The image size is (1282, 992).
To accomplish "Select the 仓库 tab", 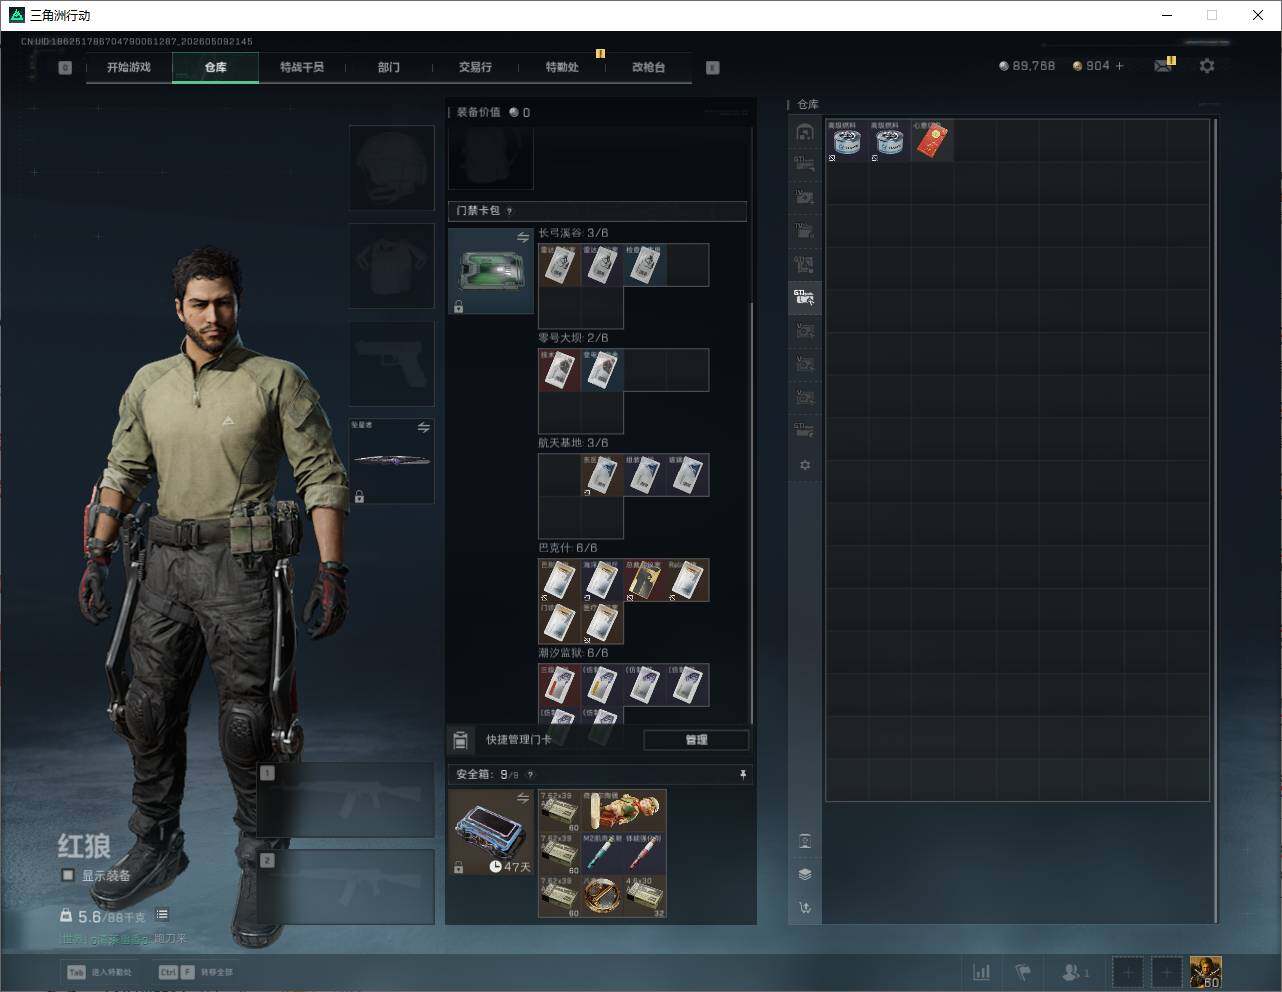I will pos(215,67).
